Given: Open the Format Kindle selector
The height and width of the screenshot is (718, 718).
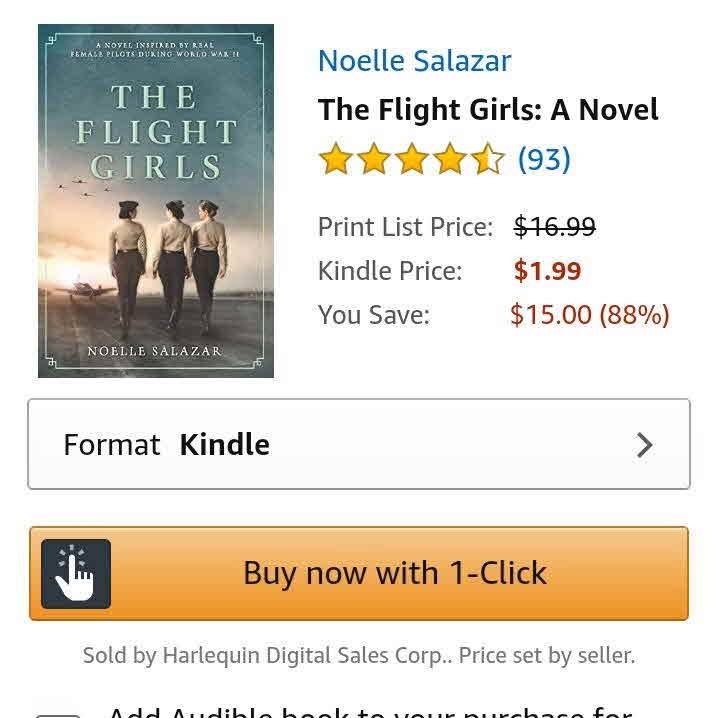Looking at the screenshot, I should pos(358,445).
